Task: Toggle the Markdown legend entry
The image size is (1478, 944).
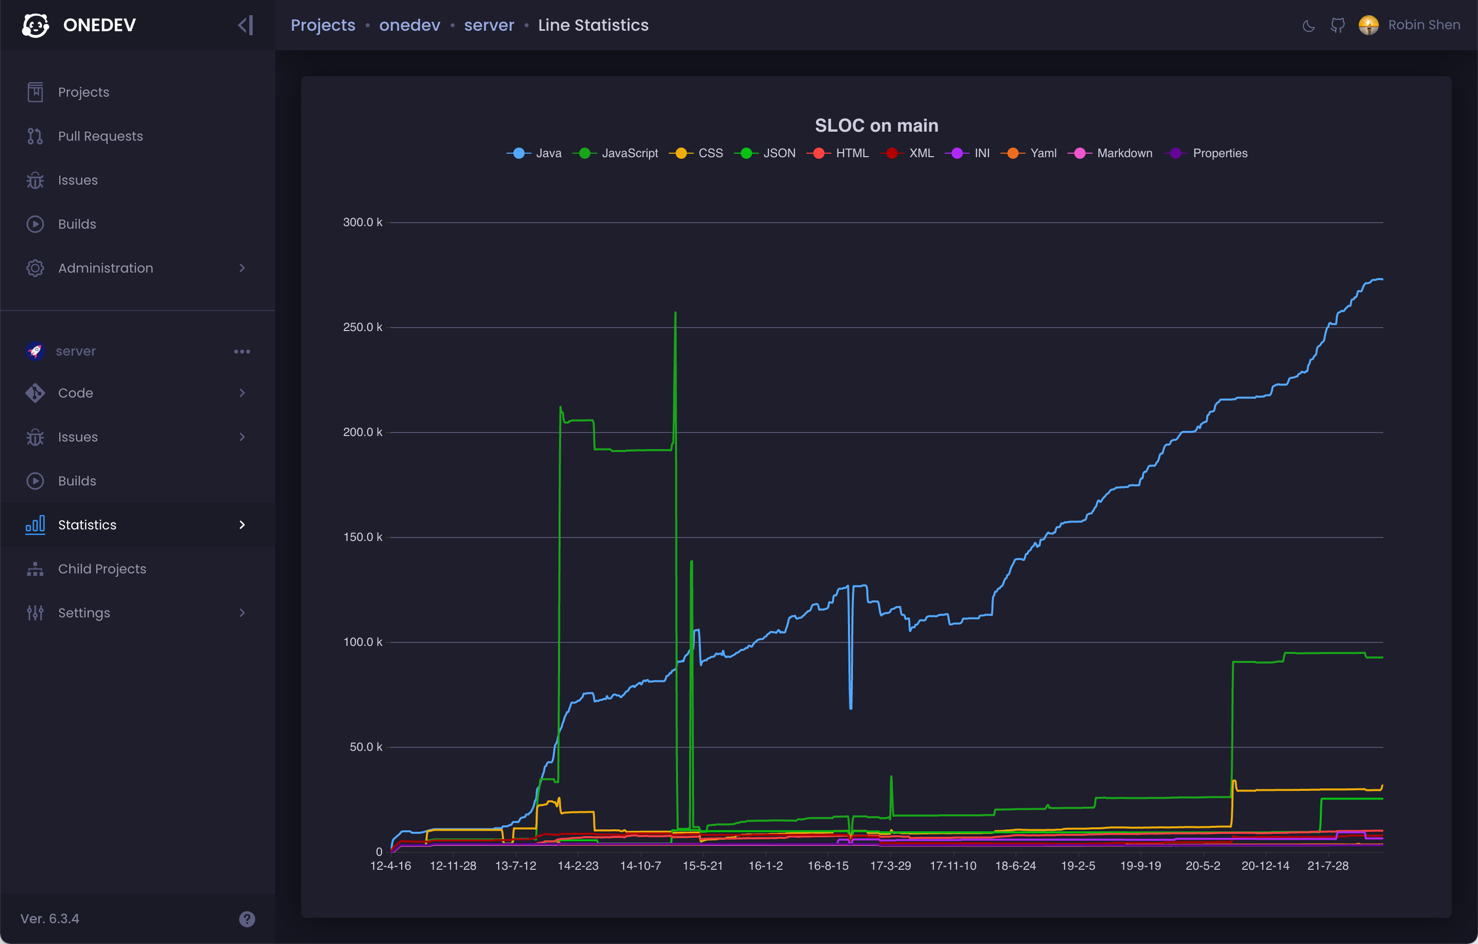Action: 1111,153
